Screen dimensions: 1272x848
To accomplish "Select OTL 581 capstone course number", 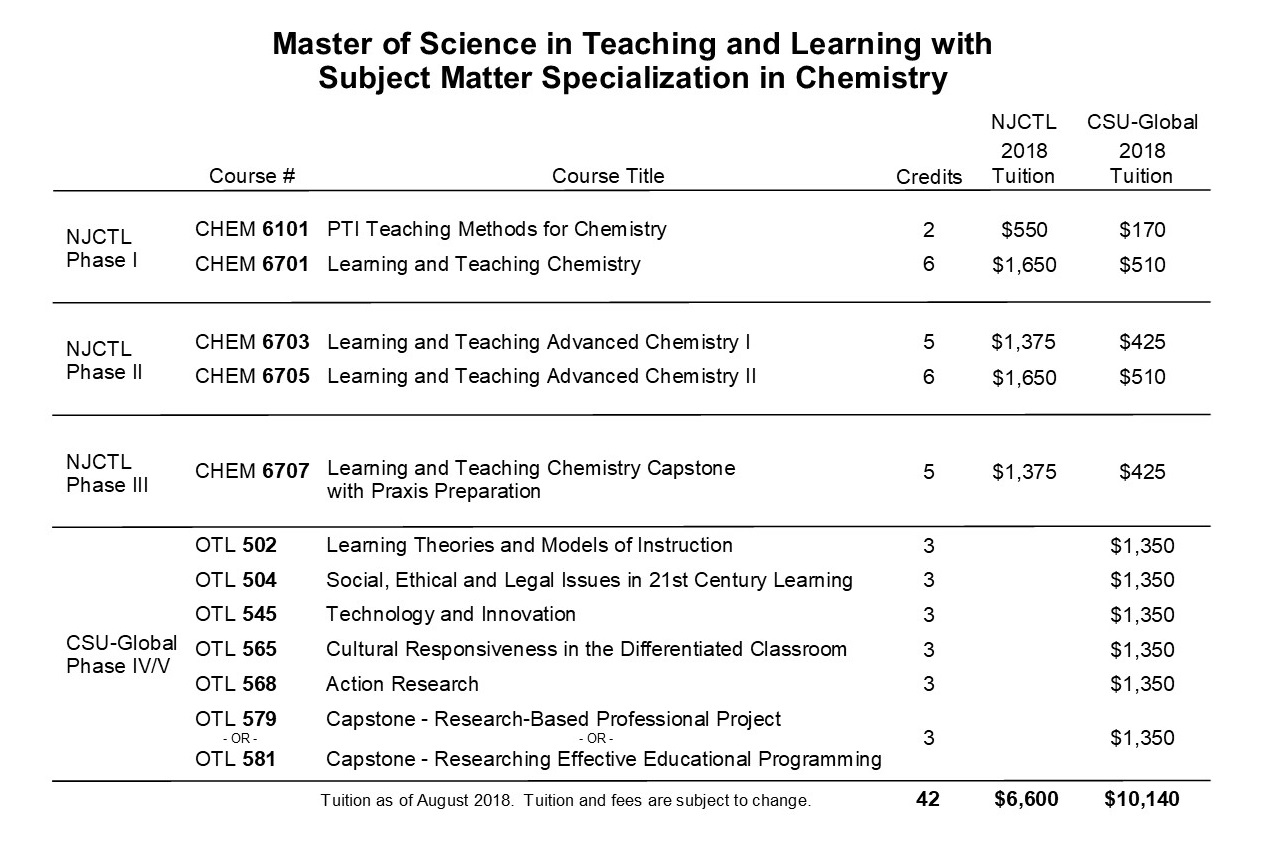I will click(236, 759).
